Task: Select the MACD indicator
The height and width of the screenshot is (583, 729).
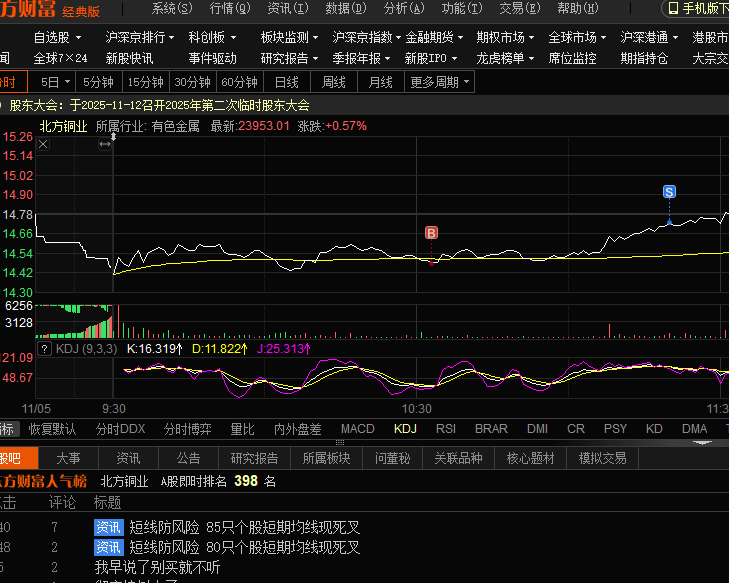Action: 358,429
